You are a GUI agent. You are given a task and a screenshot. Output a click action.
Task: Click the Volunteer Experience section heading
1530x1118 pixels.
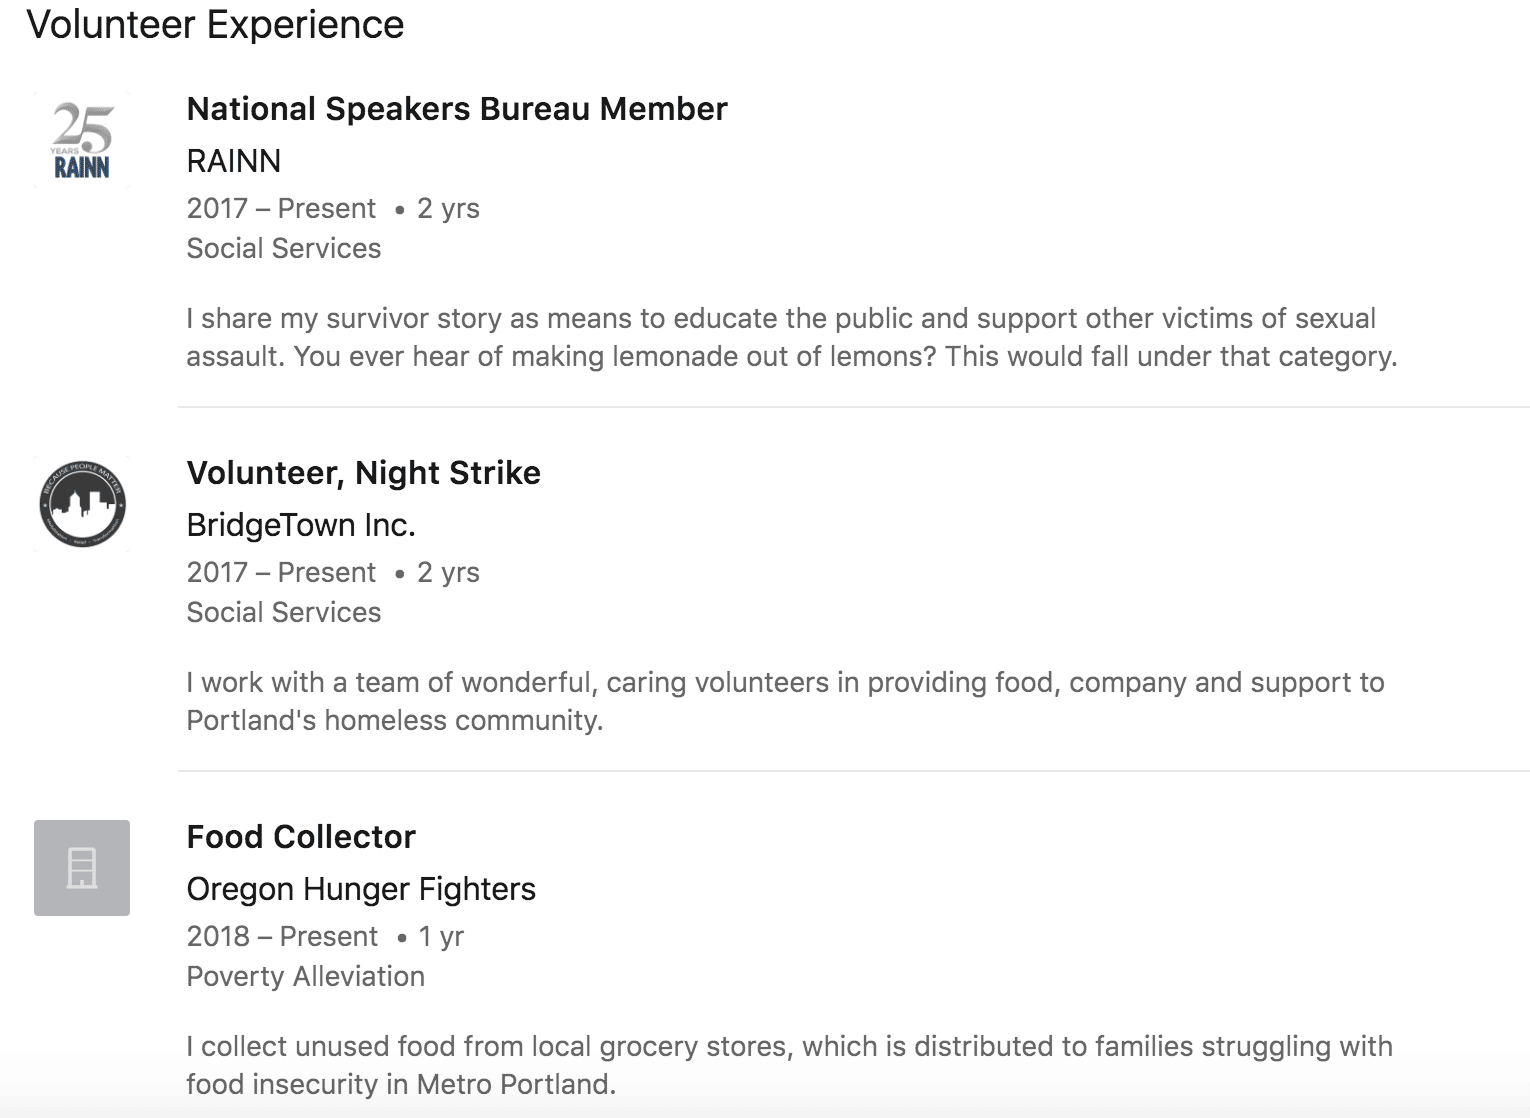(x=215, y=25)
